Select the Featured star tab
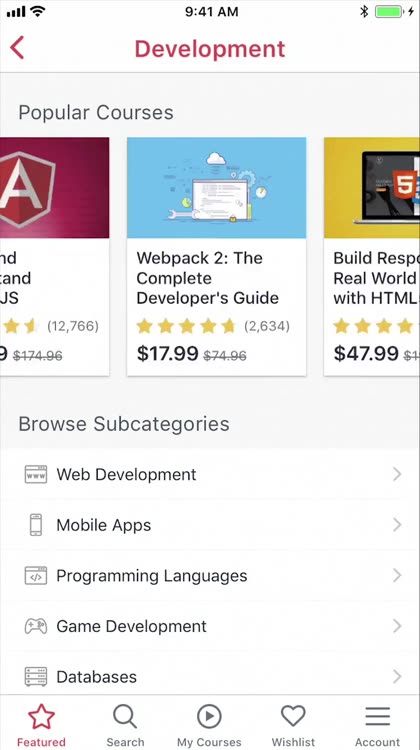420x750 pixels. (x=41, y=717)
